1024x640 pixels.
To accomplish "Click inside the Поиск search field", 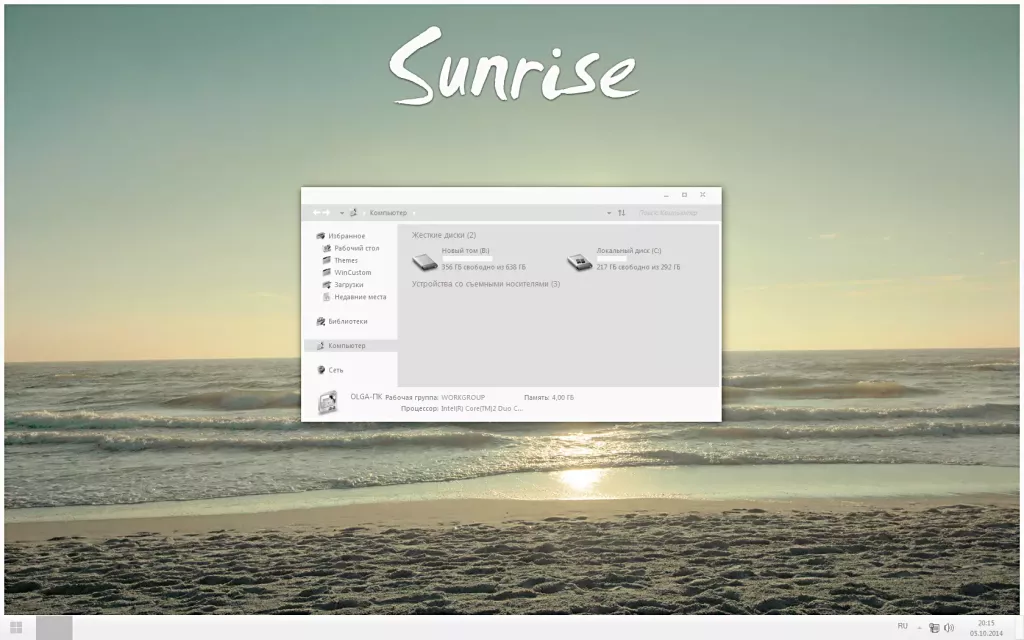I will tap(668, 212).
